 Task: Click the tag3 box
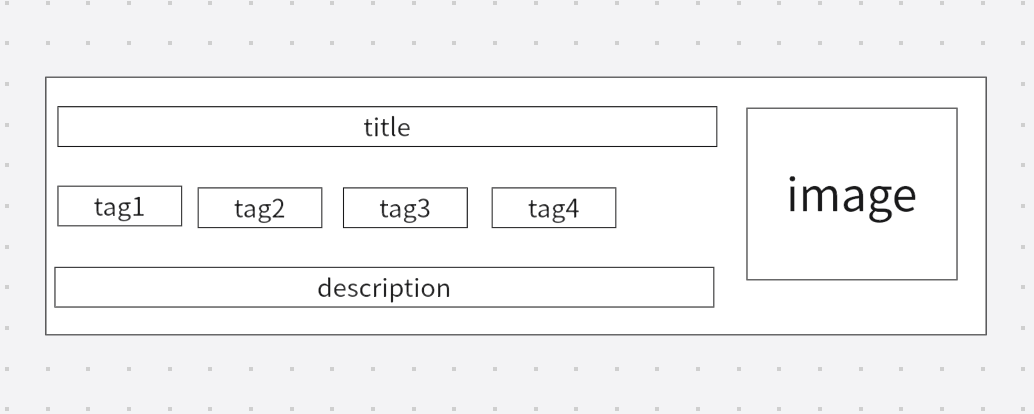[x=405, y=208]
